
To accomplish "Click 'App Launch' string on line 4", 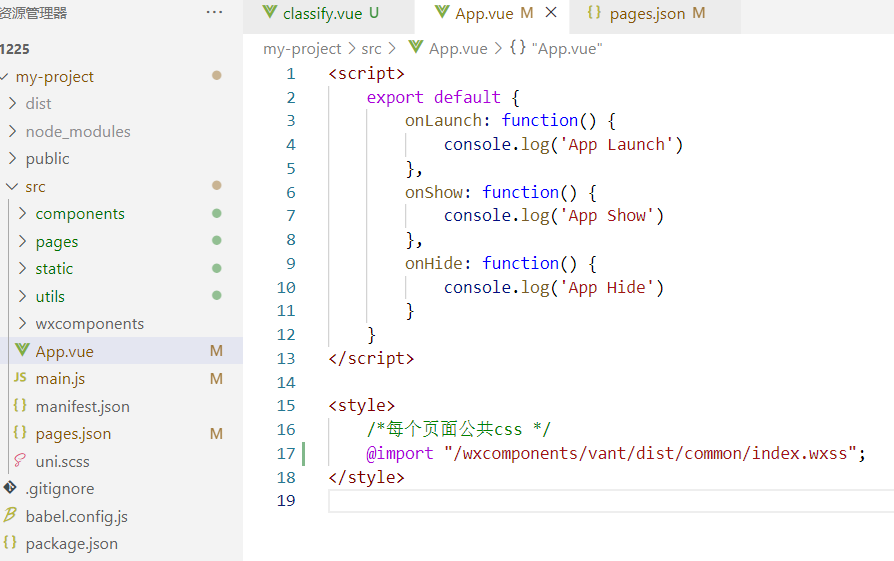I will tap(616, 144).
